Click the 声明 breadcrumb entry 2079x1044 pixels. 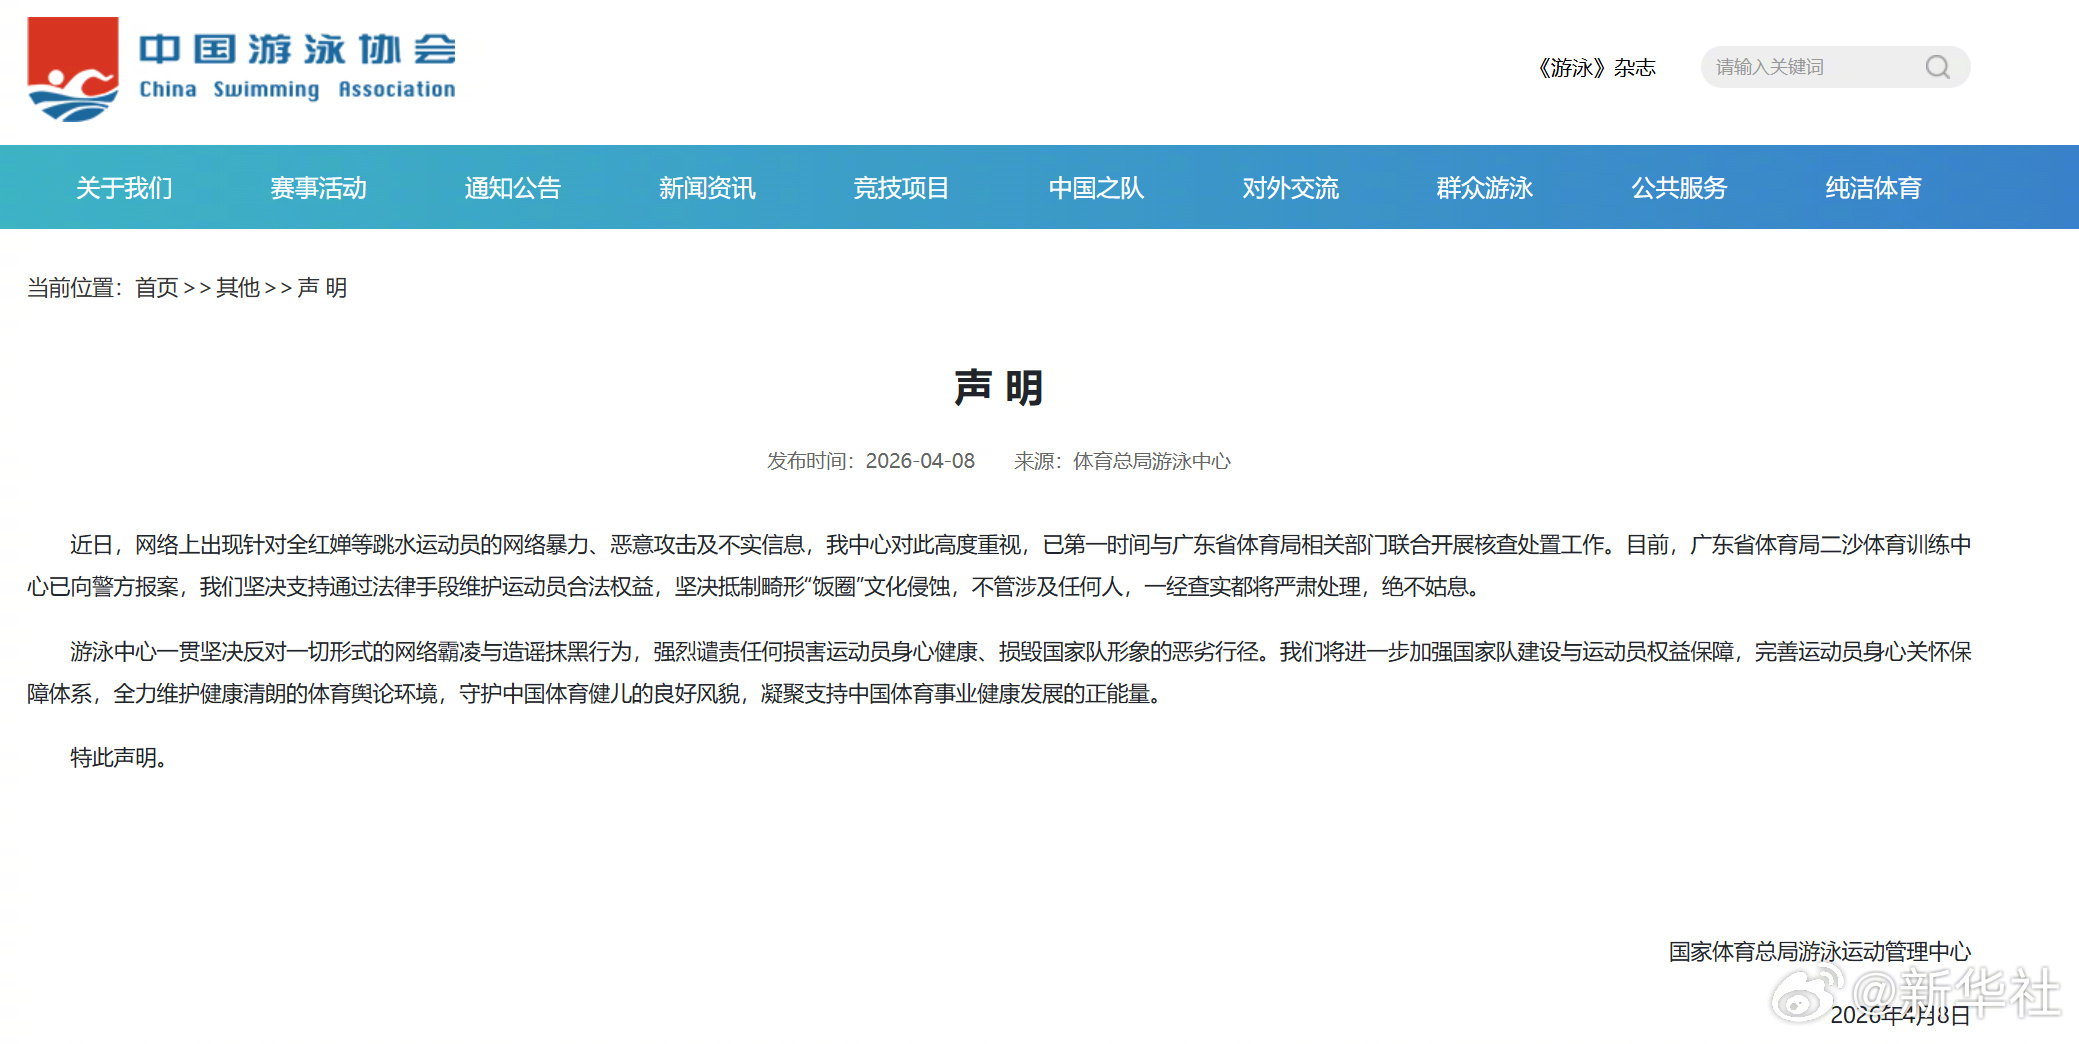322,288
